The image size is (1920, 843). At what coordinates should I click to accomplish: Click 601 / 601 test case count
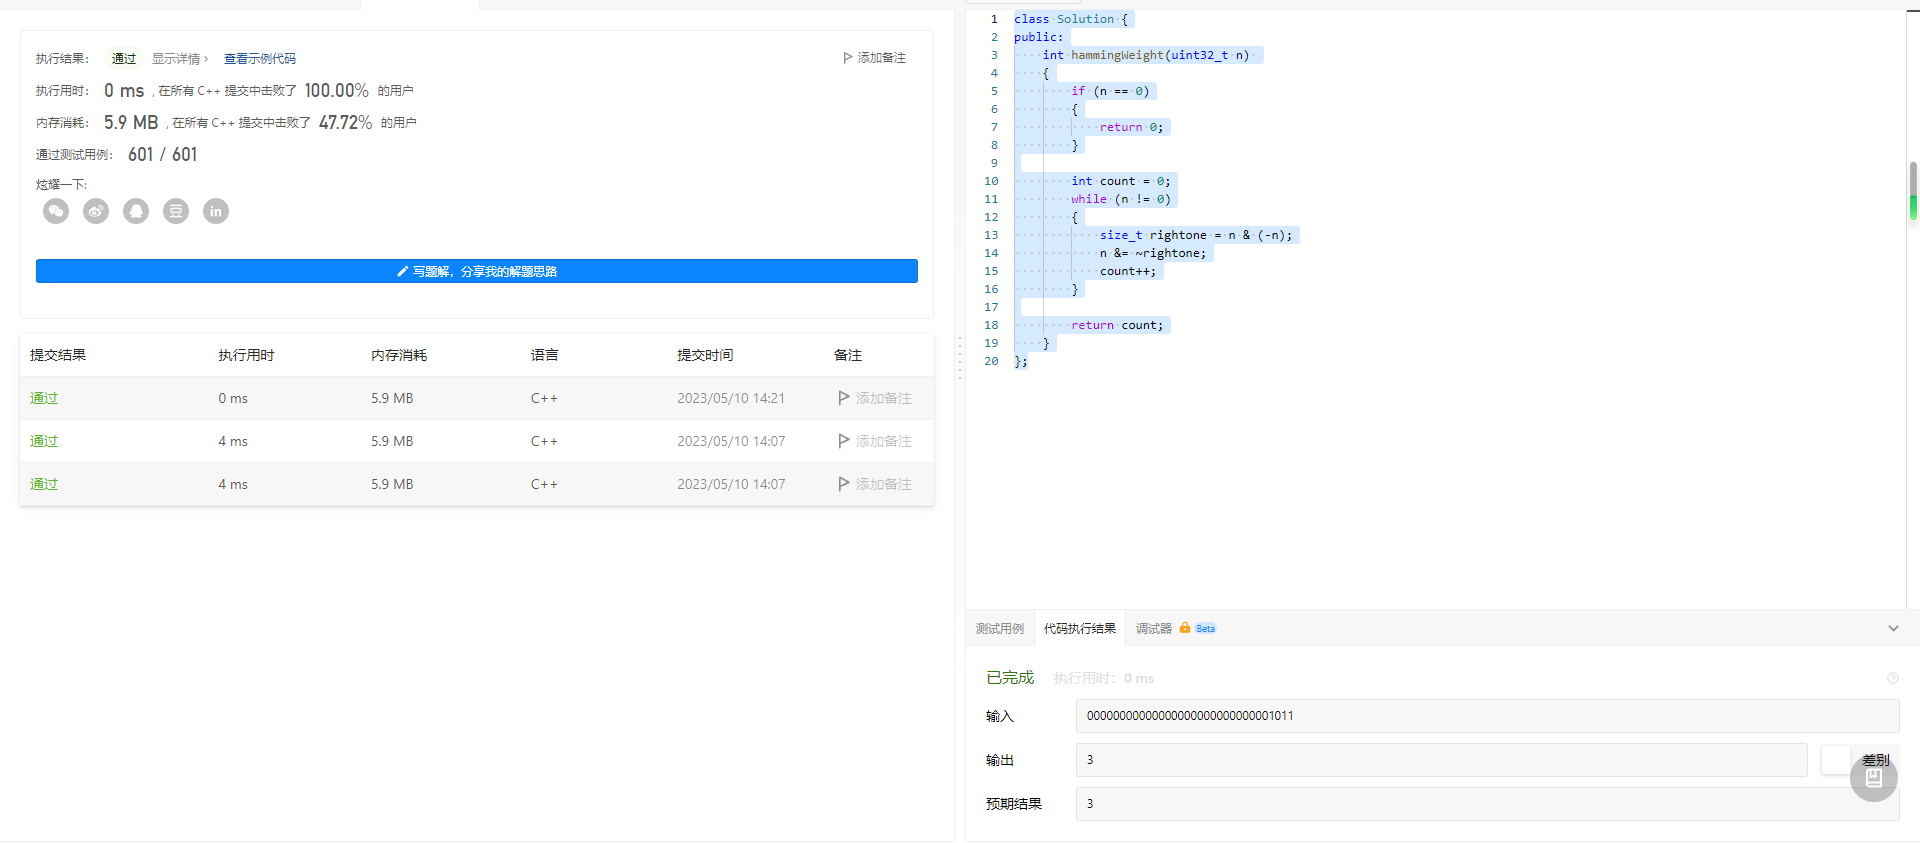163,155
